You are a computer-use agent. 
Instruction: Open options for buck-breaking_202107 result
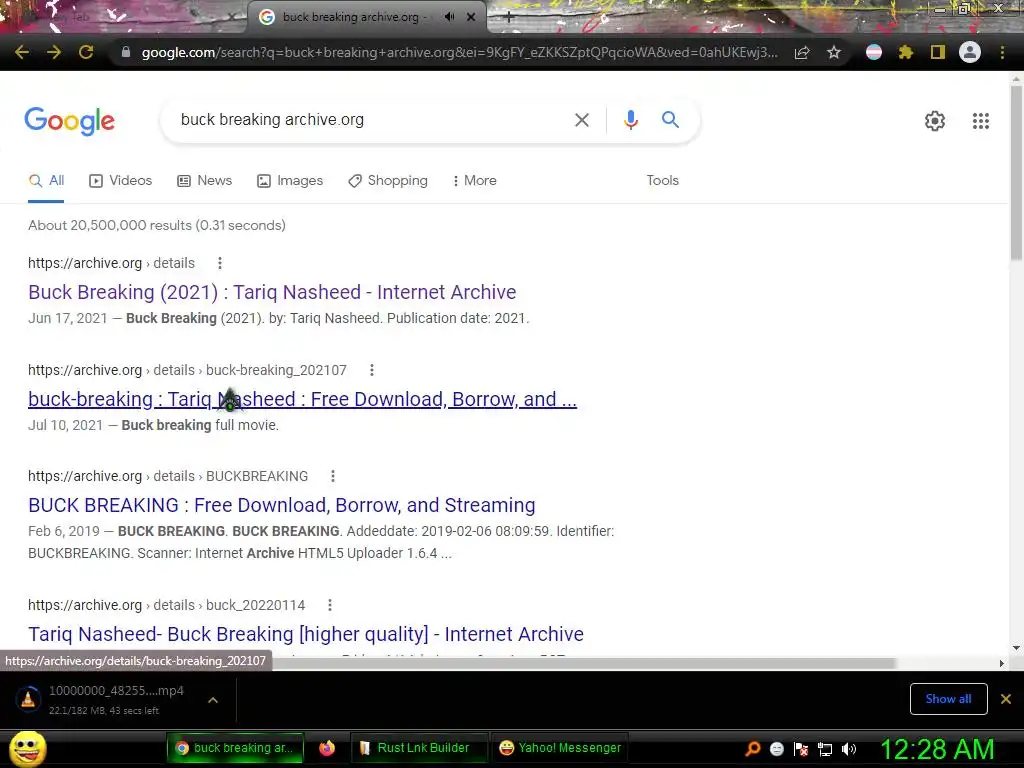click(372, 370)
